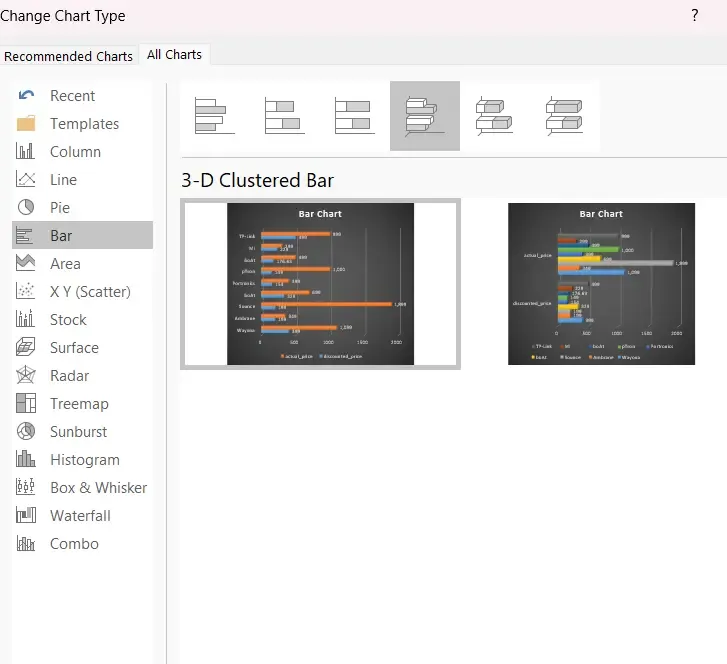Select the Area category label
727x664 pixels.
(x=65, y=263)
